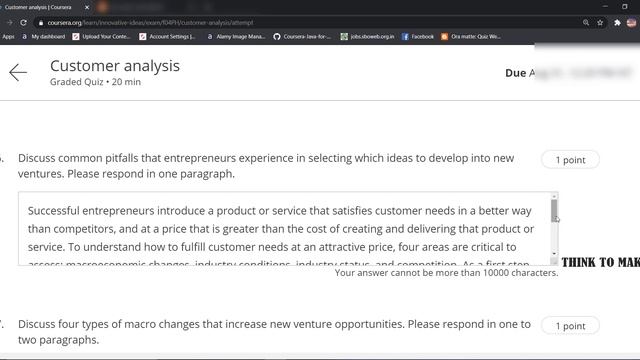The height and width of the screenshot is (360, 640).
Task: Open the zoom magnifier icon in address bar
Action: pyautogui.click(x=586, y=23)
